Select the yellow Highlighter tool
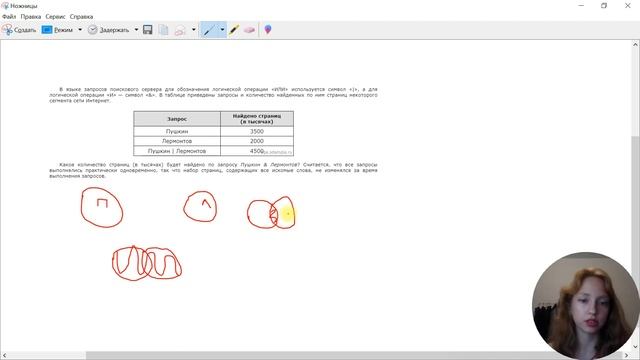 click(x=234, y=30)
